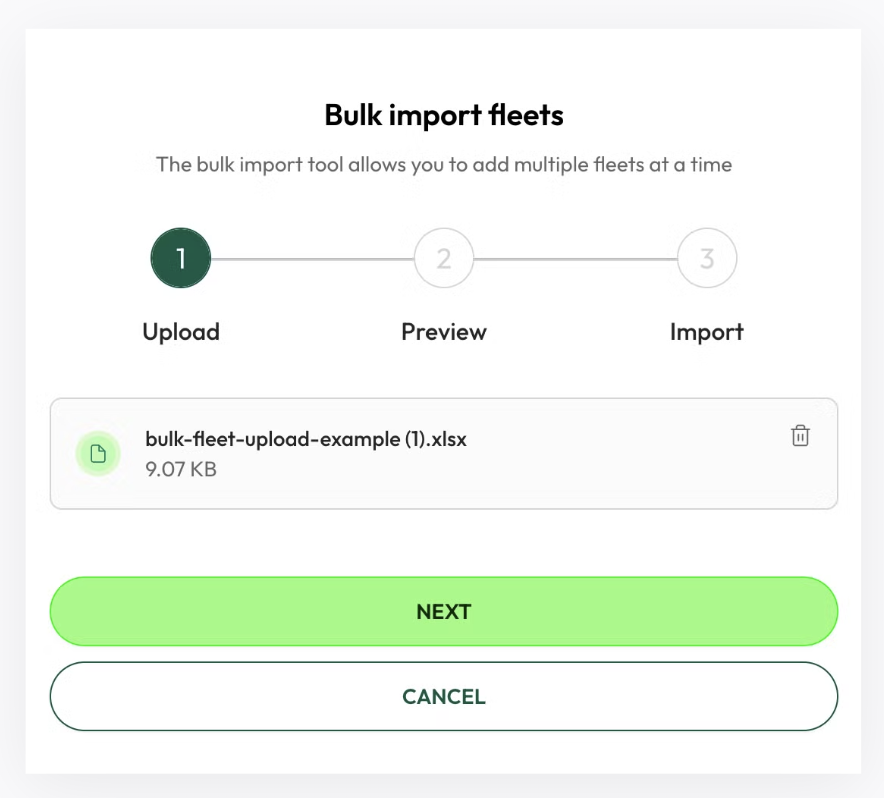Click the bulk-fleet-upload-example (1).xlsx file name
This screenshot has height=798, width=884.
pos(306,439)
